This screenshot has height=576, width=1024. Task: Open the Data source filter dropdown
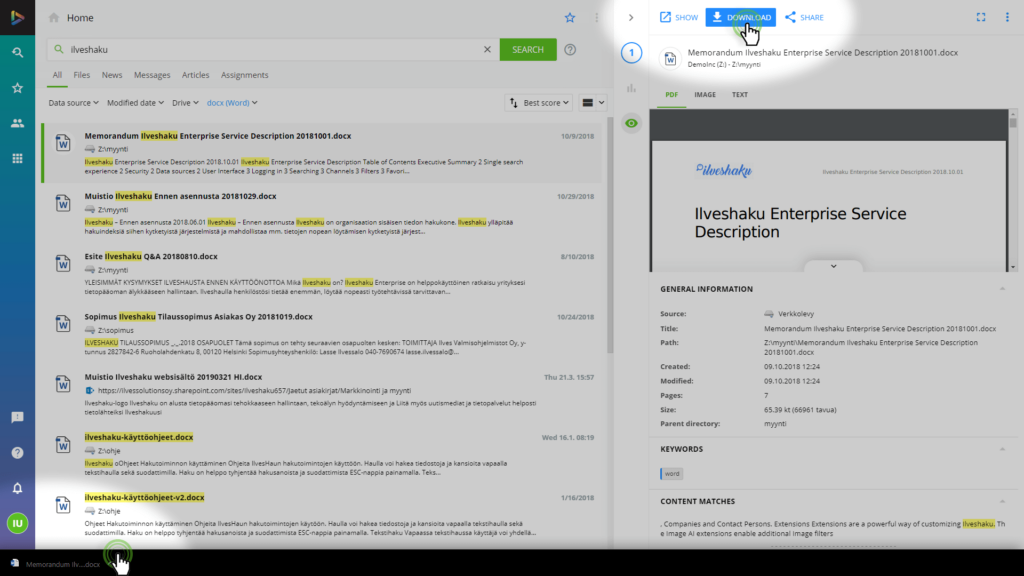[x=73, y=103]
